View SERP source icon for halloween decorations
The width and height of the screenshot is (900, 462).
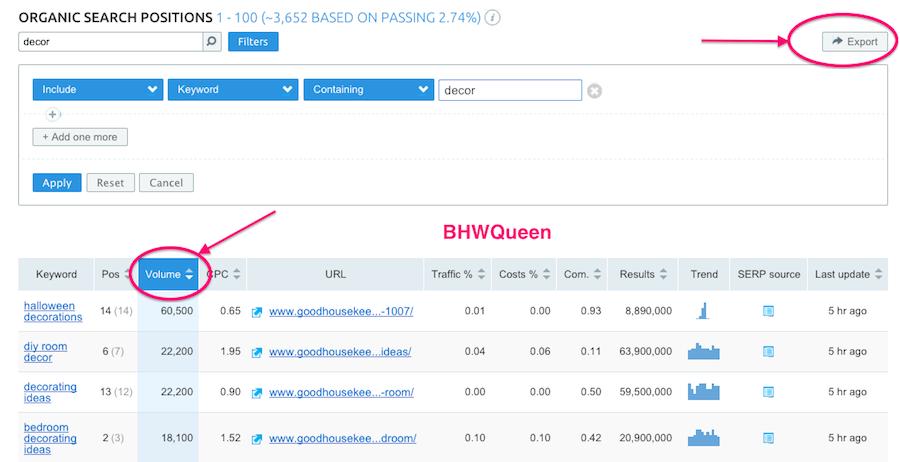coord(768,312)
